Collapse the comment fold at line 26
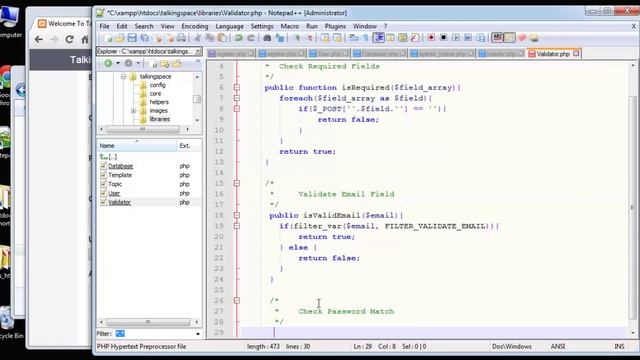 coord(237,300)
